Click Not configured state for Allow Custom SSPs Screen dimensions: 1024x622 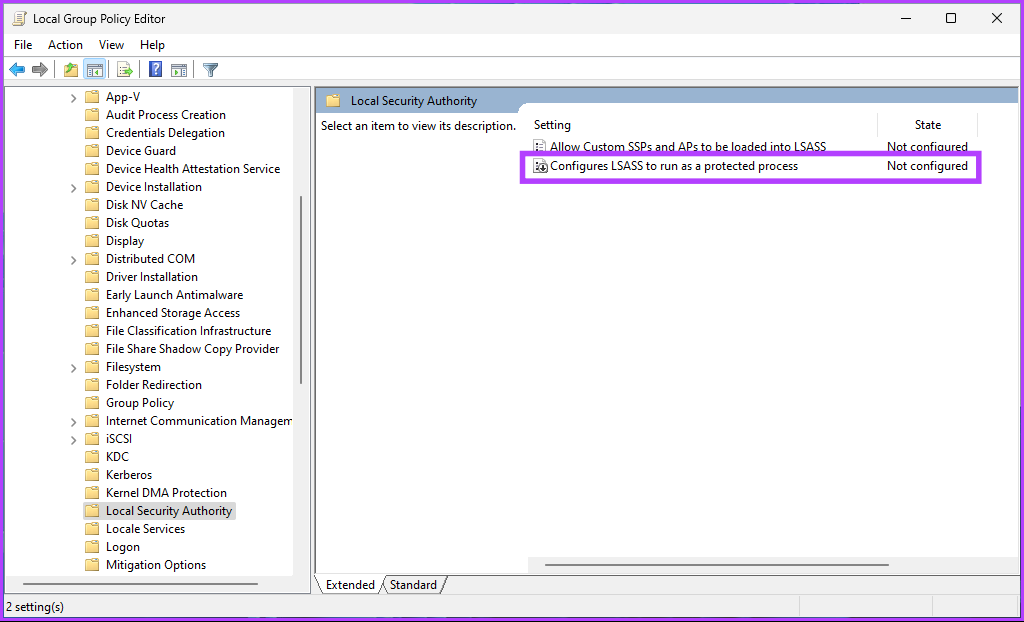(927, 147)
